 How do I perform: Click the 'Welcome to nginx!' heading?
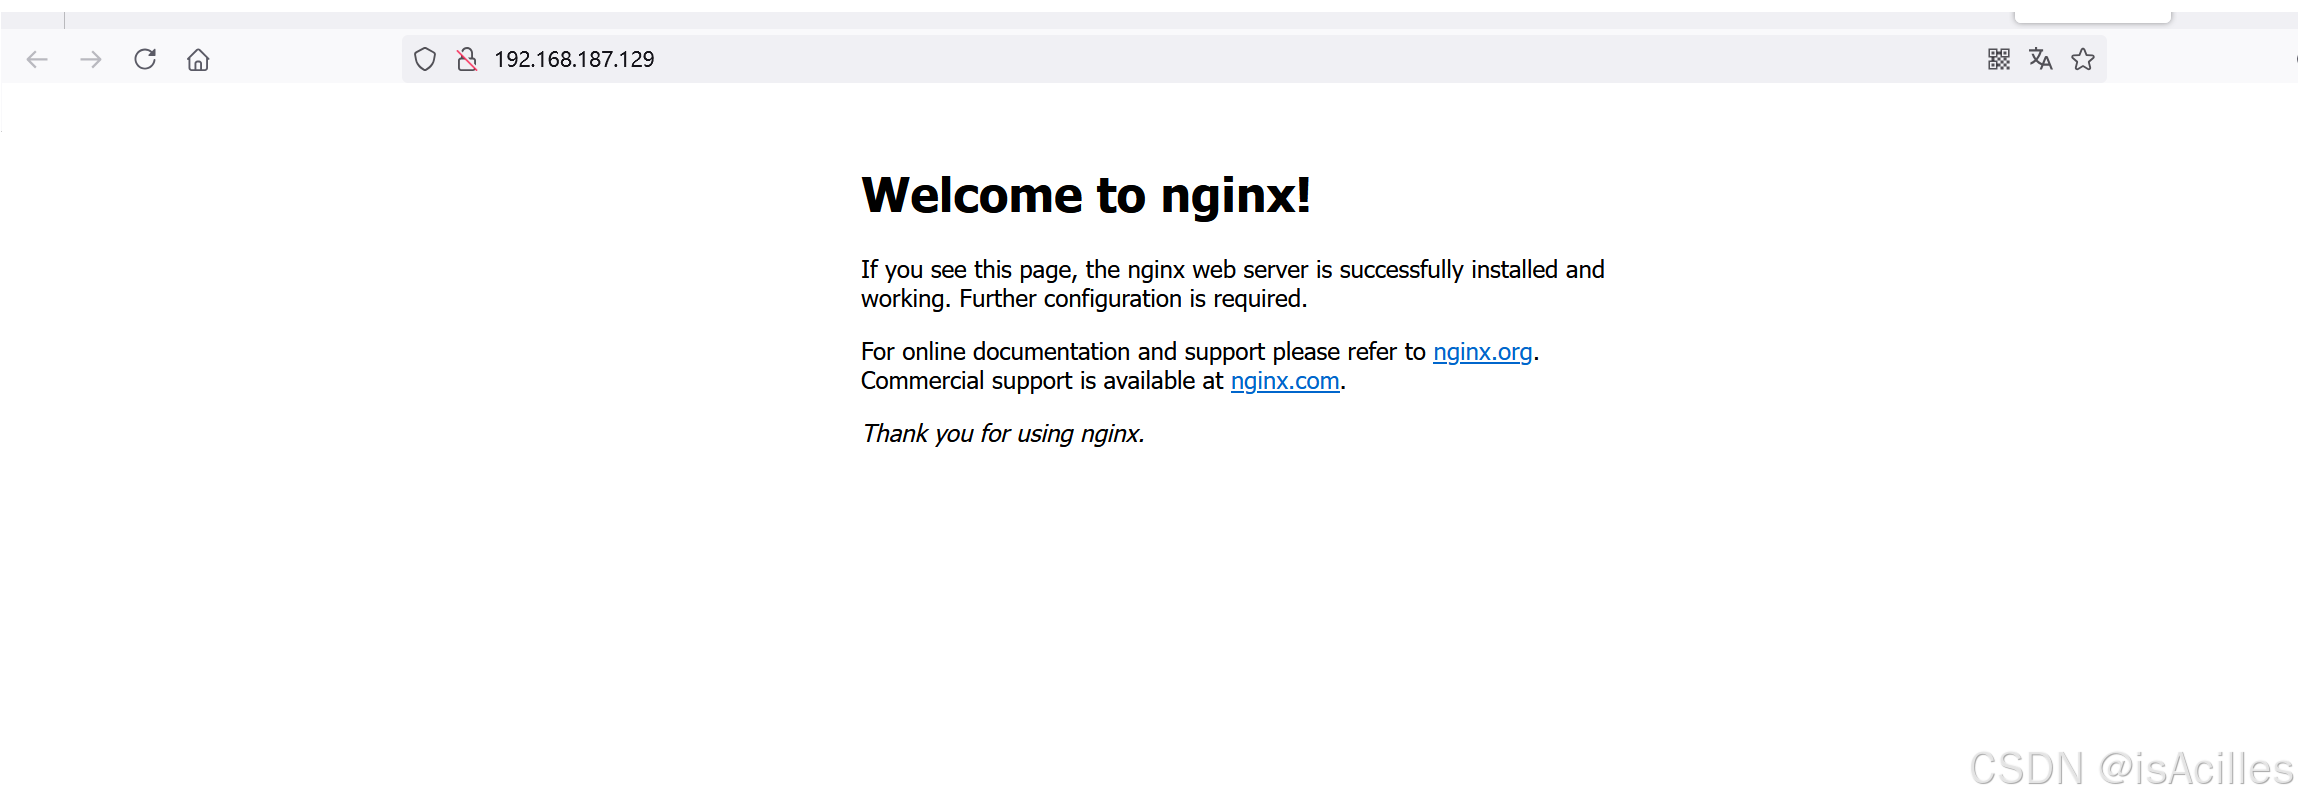click(1086, 195)
